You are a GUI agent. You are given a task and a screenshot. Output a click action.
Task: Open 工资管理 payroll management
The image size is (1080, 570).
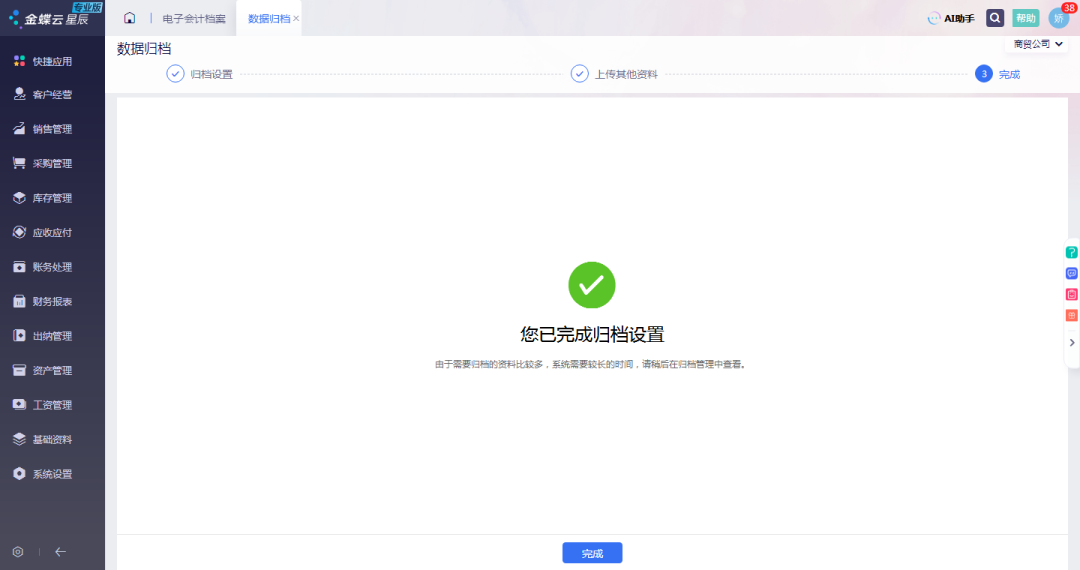pos(43,404)
